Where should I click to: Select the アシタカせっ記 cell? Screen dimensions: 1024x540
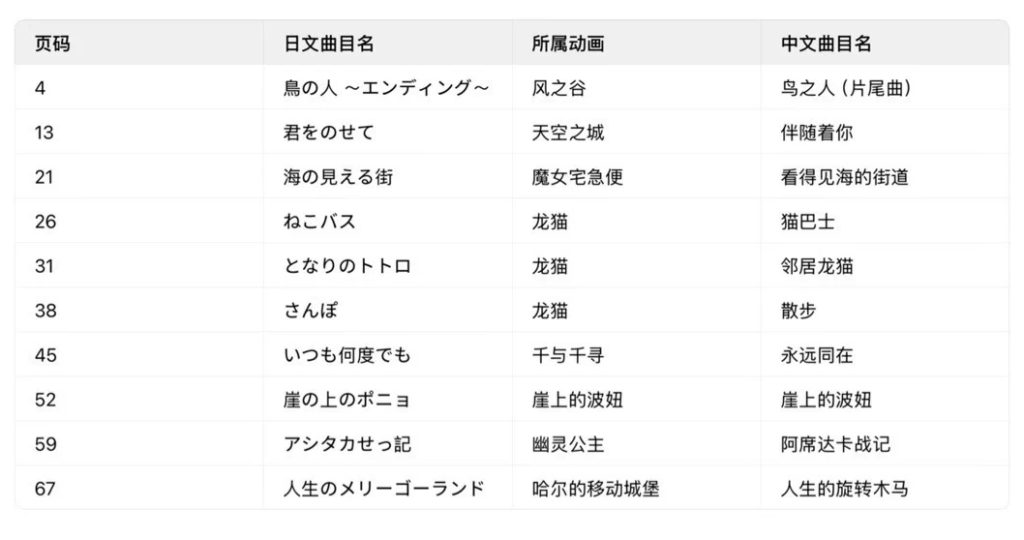[x=347, y=444]
